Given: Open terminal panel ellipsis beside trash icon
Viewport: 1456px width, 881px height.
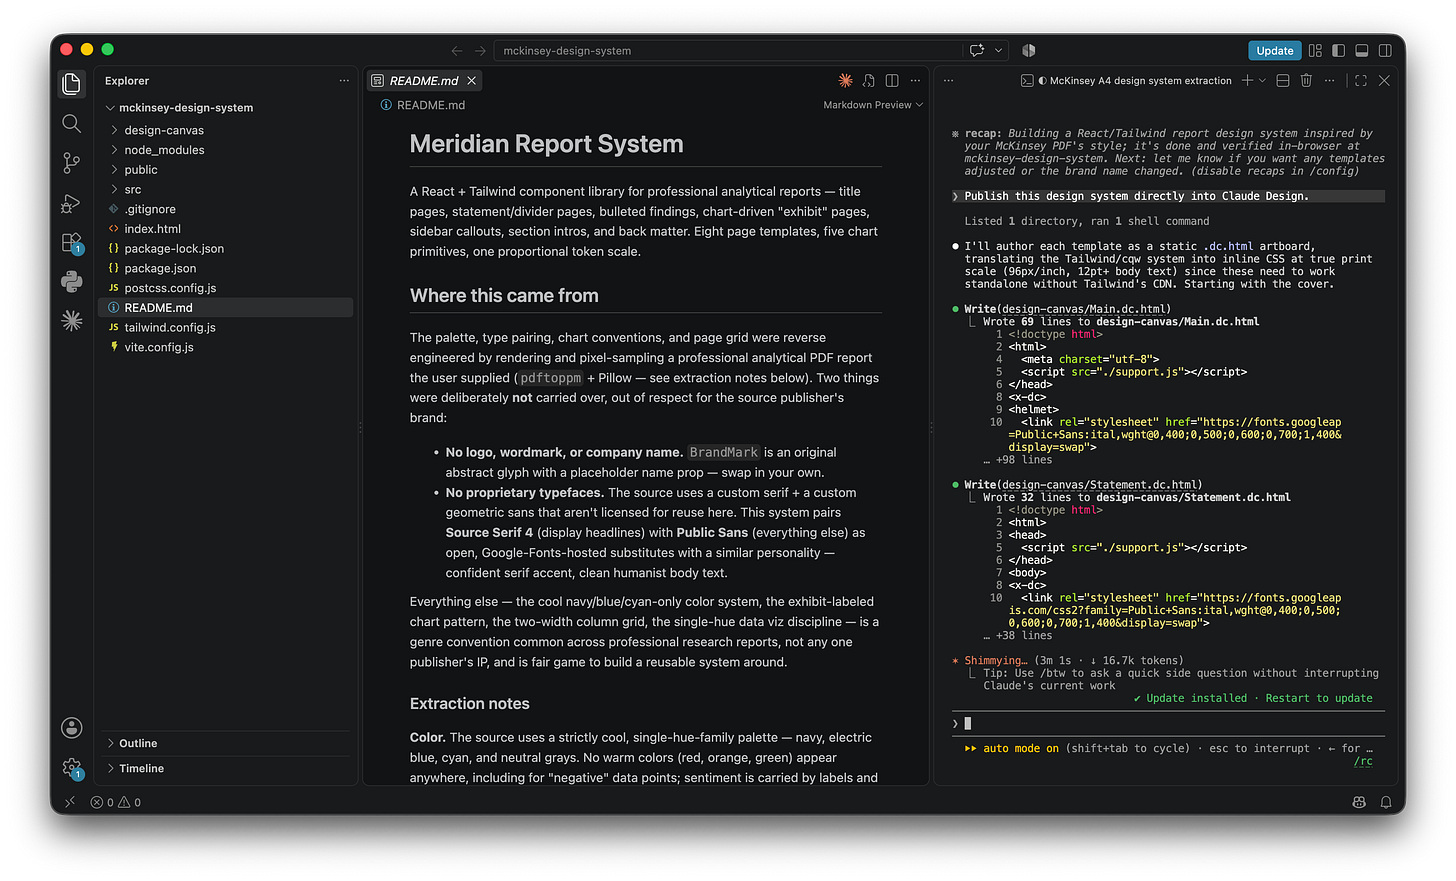Looking at the screenshot, I should click(x=1329, y=80).
